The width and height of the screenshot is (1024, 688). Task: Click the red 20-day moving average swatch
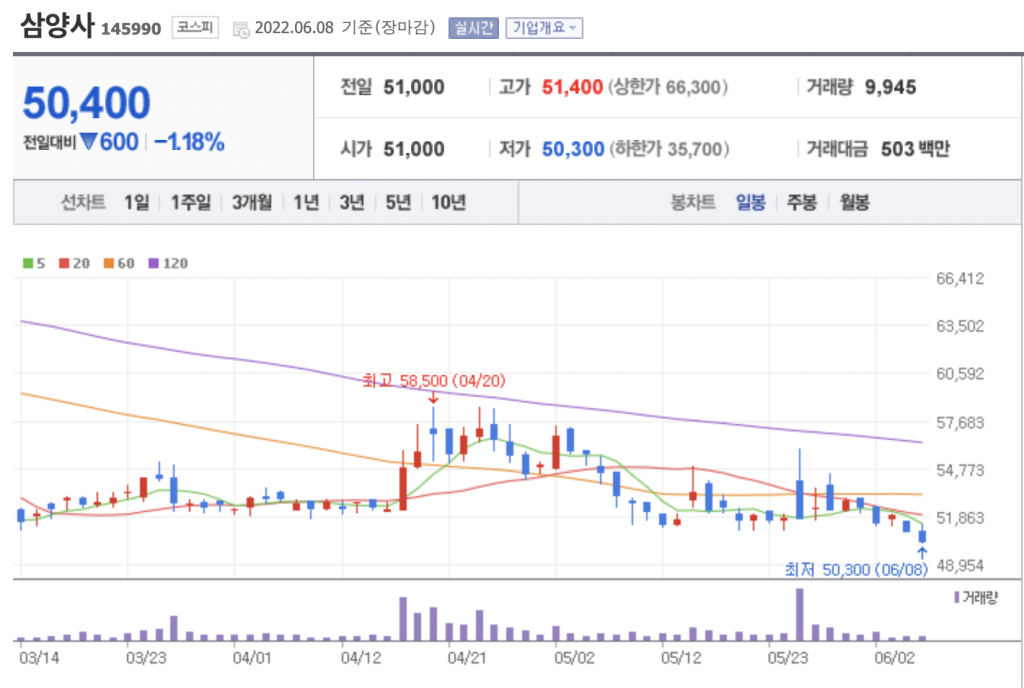click(64, 263)
